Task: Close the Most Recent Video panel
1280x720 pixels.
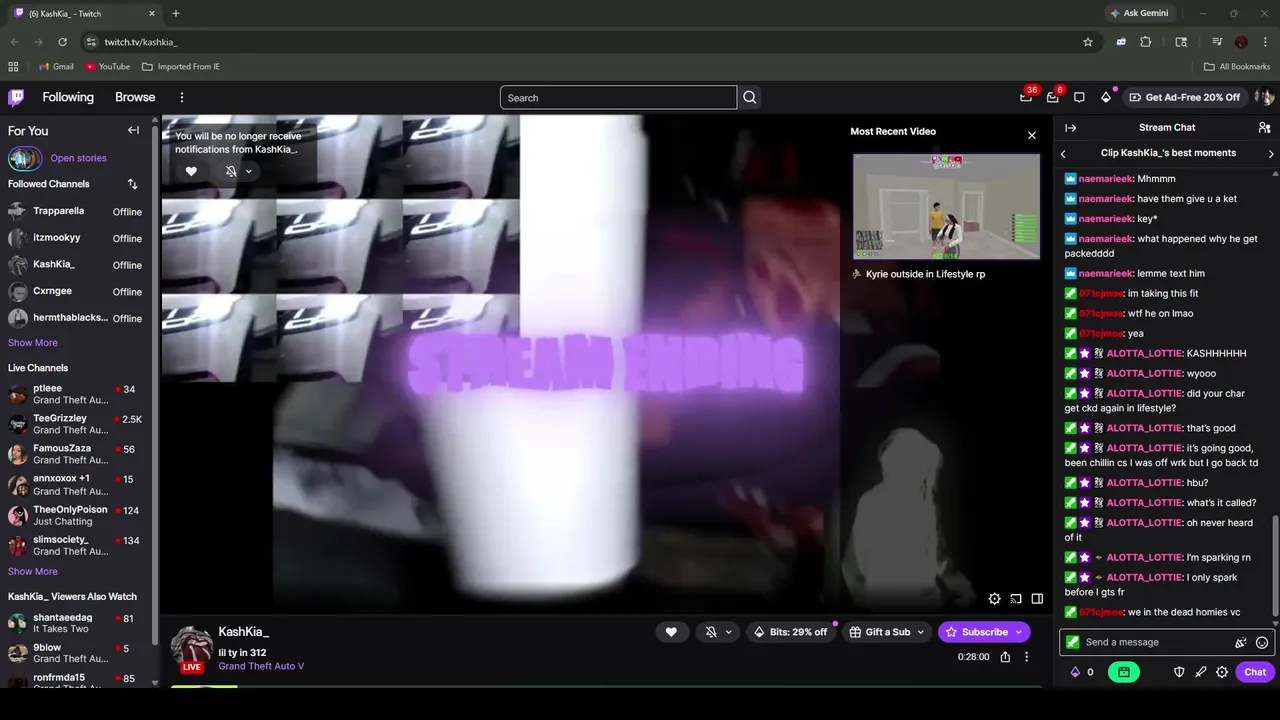Action: click(x=1032, y=135)
